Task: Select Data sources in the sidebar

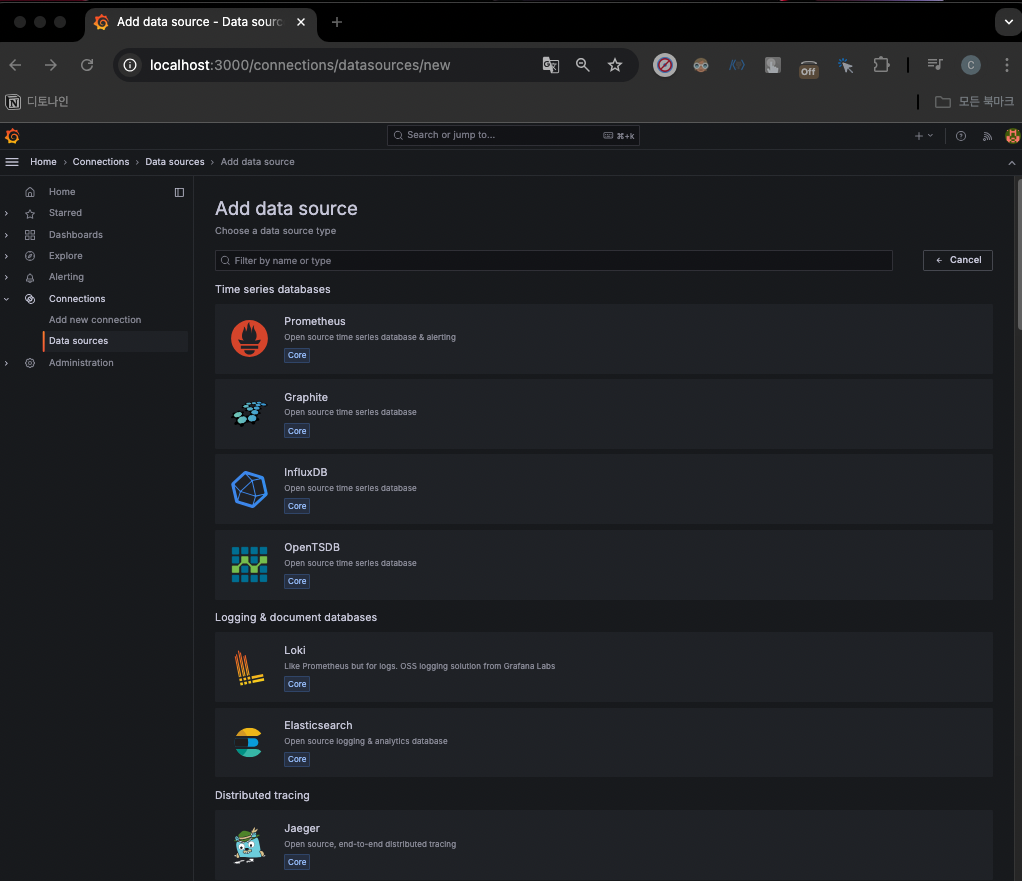Action: tap(116, 341)
